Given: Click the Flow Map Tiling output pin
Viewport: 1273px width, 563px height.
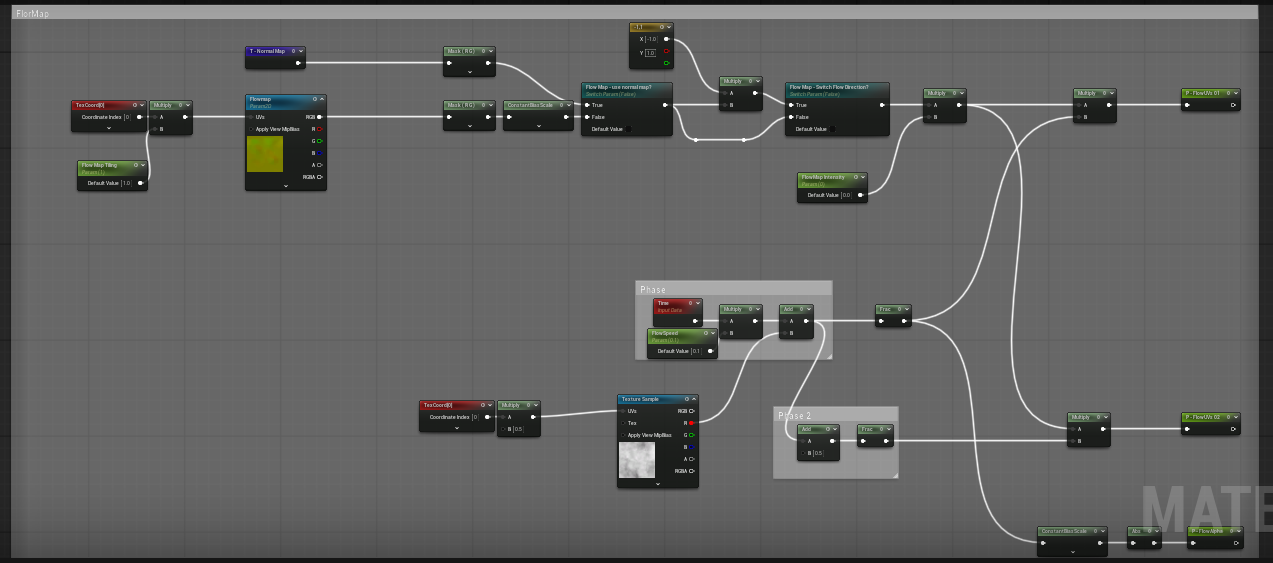Looking at the screenshot, I should [141, 183].
